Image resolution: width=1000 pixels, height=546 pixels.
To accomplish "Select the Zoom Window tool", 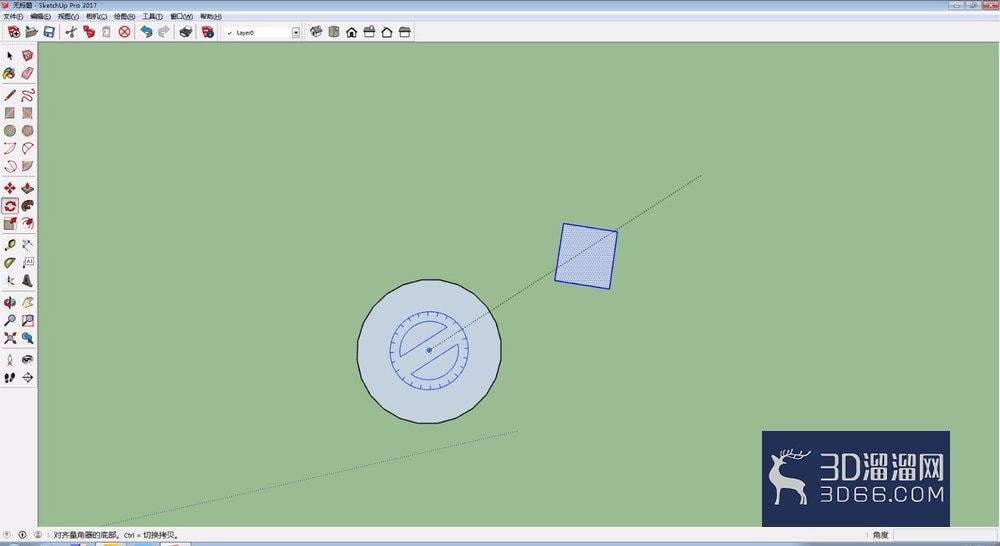I will 27,320.
